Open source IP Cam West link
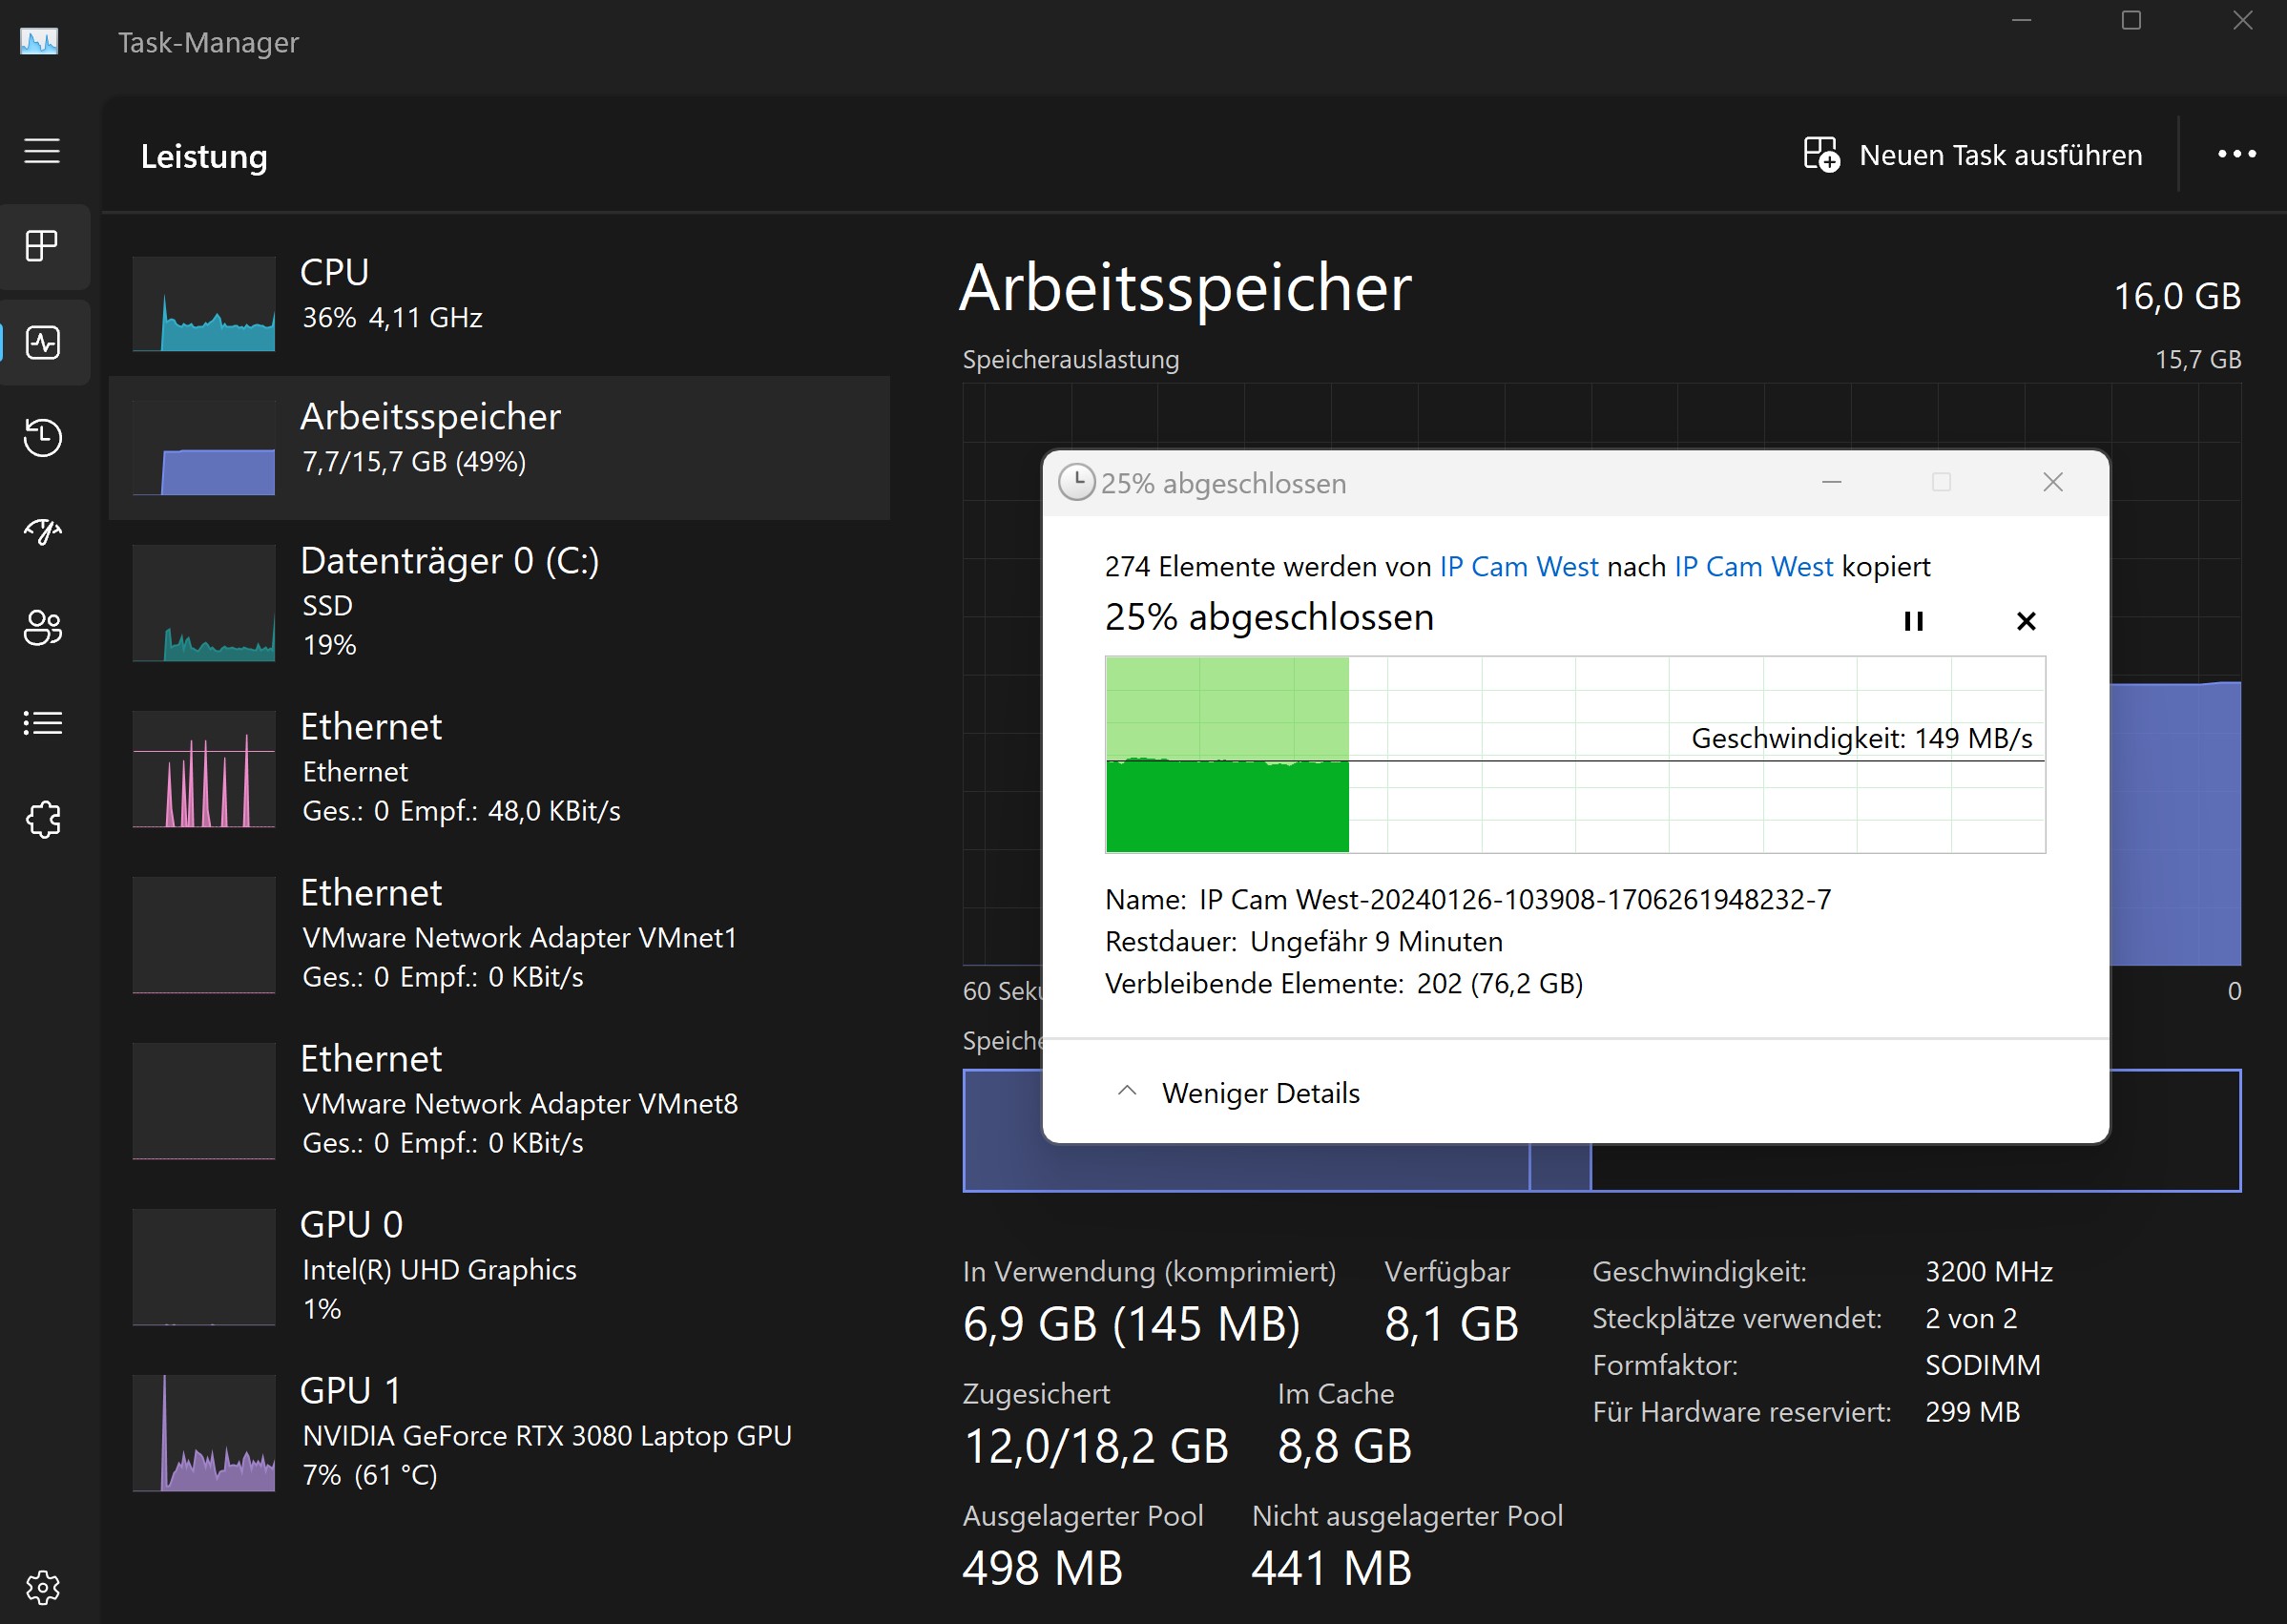 (1518, 567)
